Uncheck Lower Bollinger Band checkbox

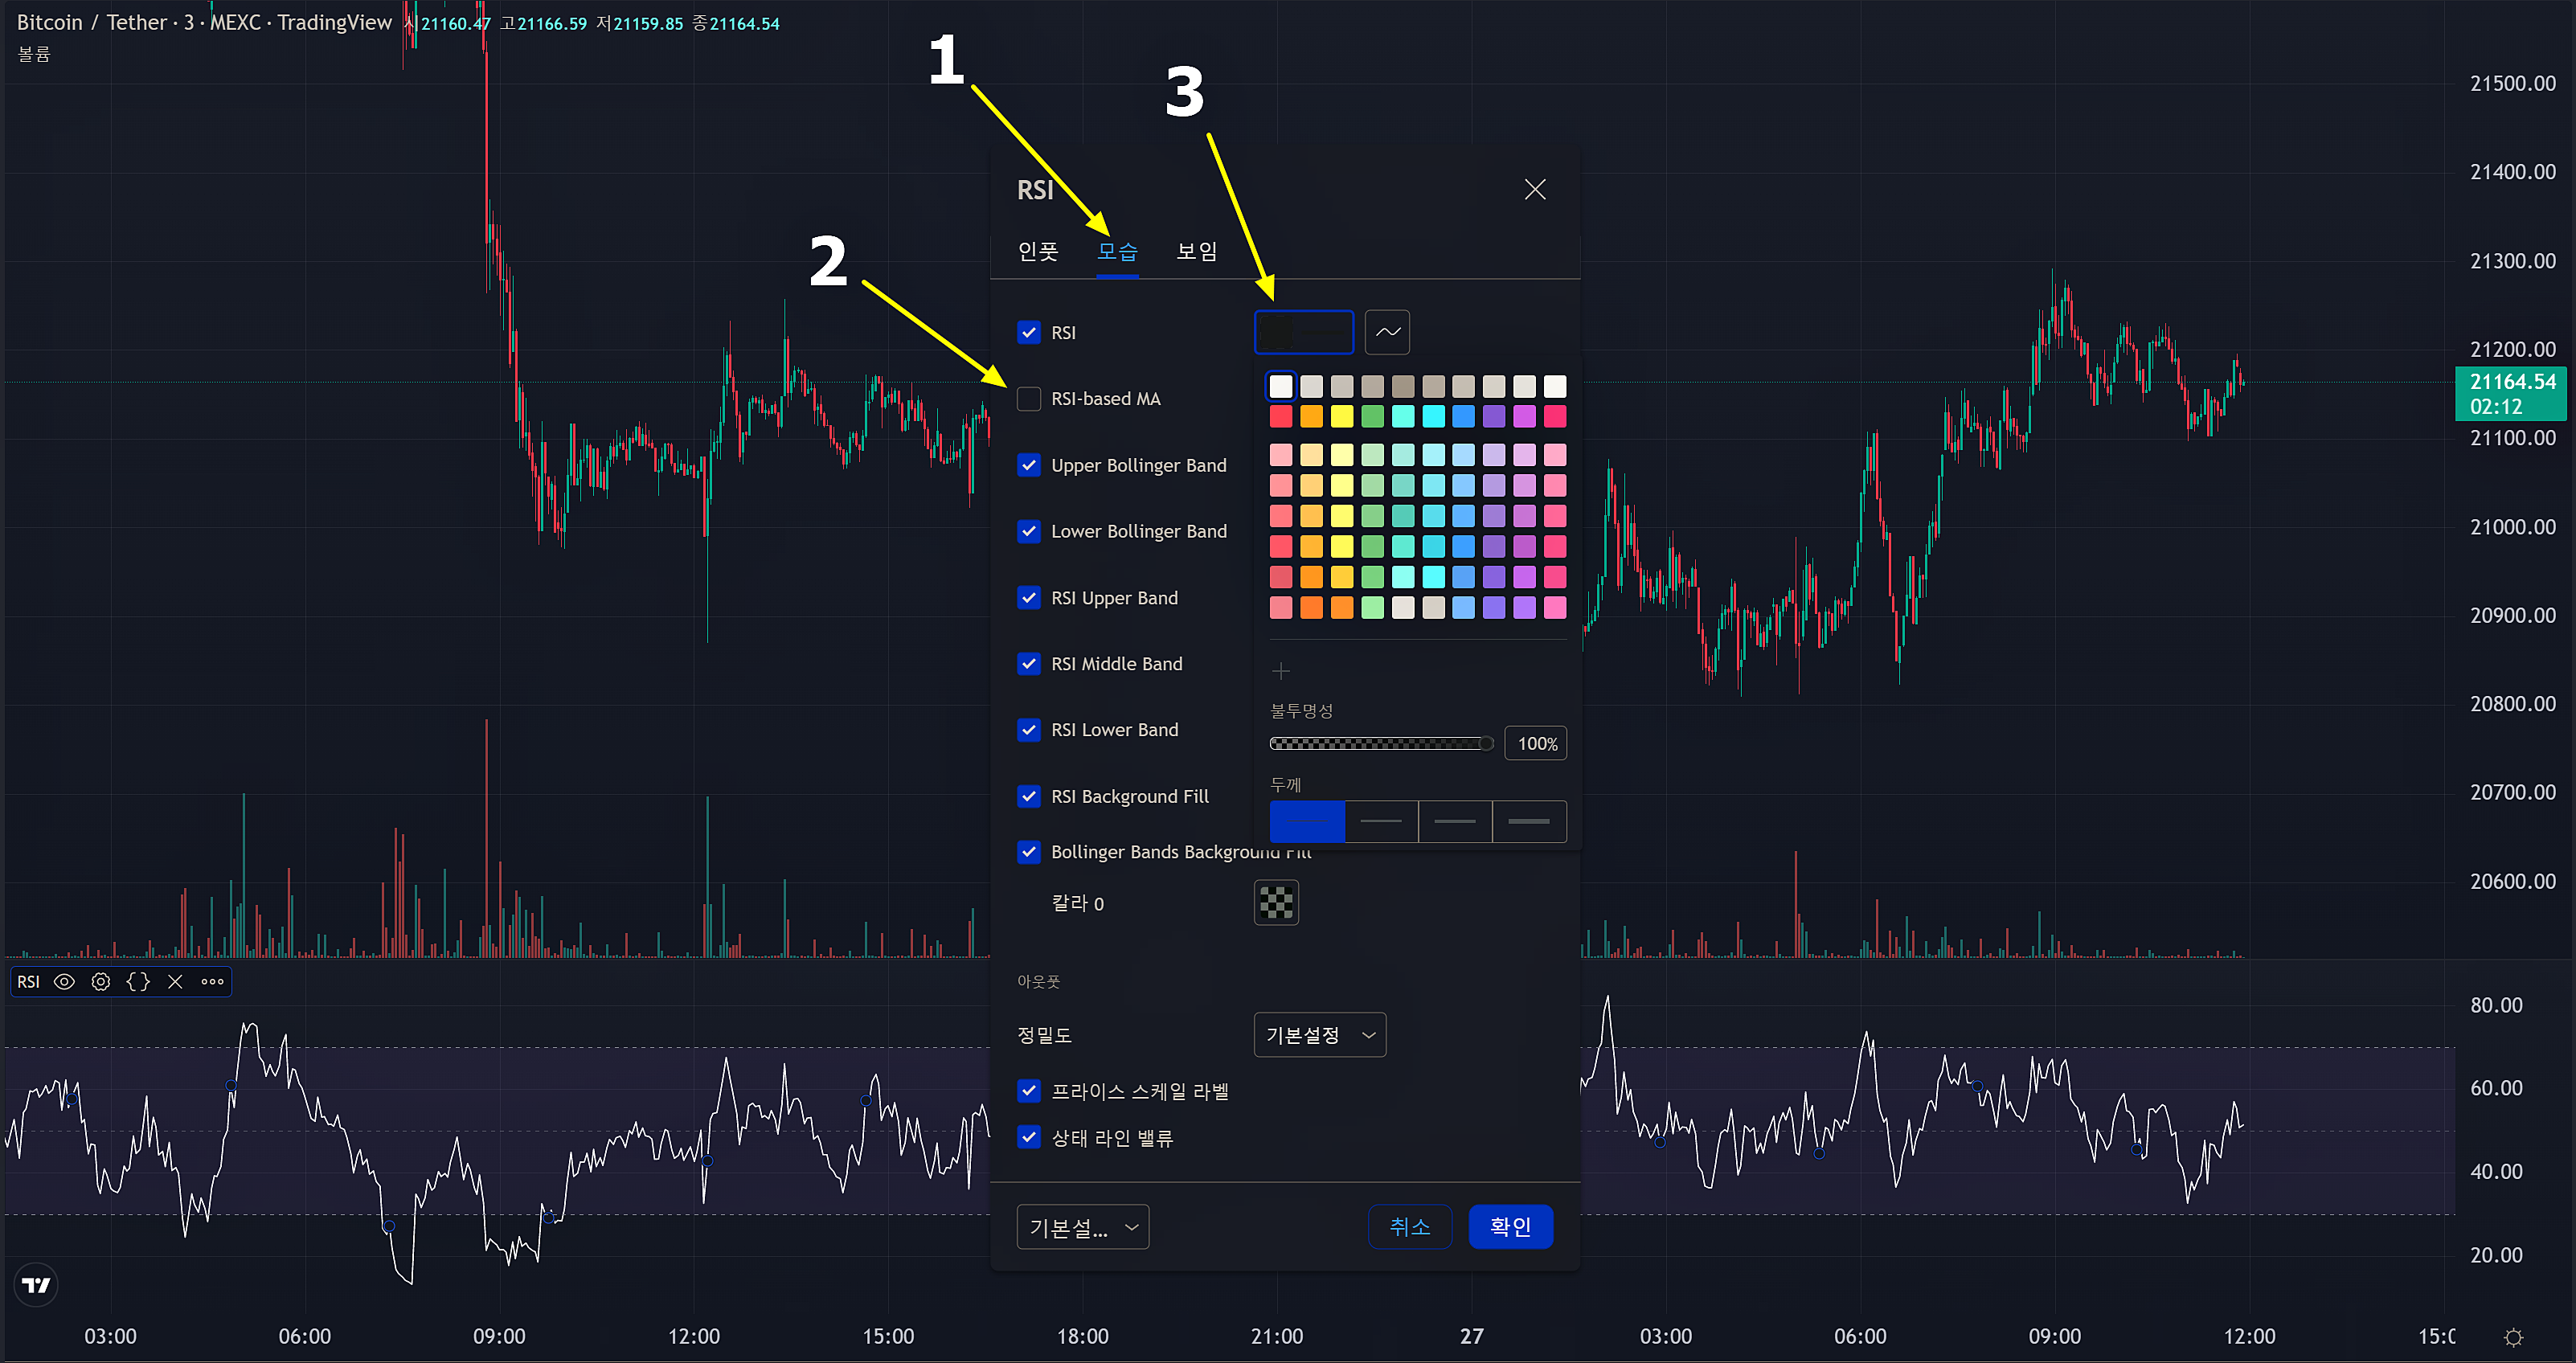pyautogui.click(x=1029, y=531)
